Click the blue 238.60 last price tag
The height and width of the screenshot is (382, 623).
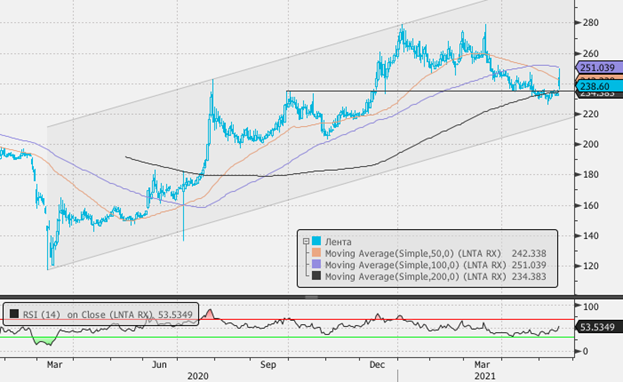[x=599, y=86]
